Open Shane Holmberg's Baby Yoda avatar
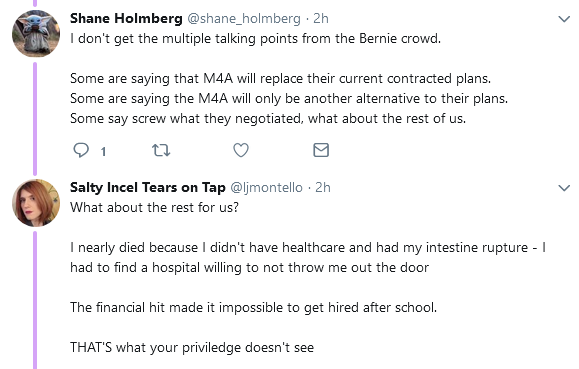Image resolution: width=579 pixels, height=369 pixels. 36,33
